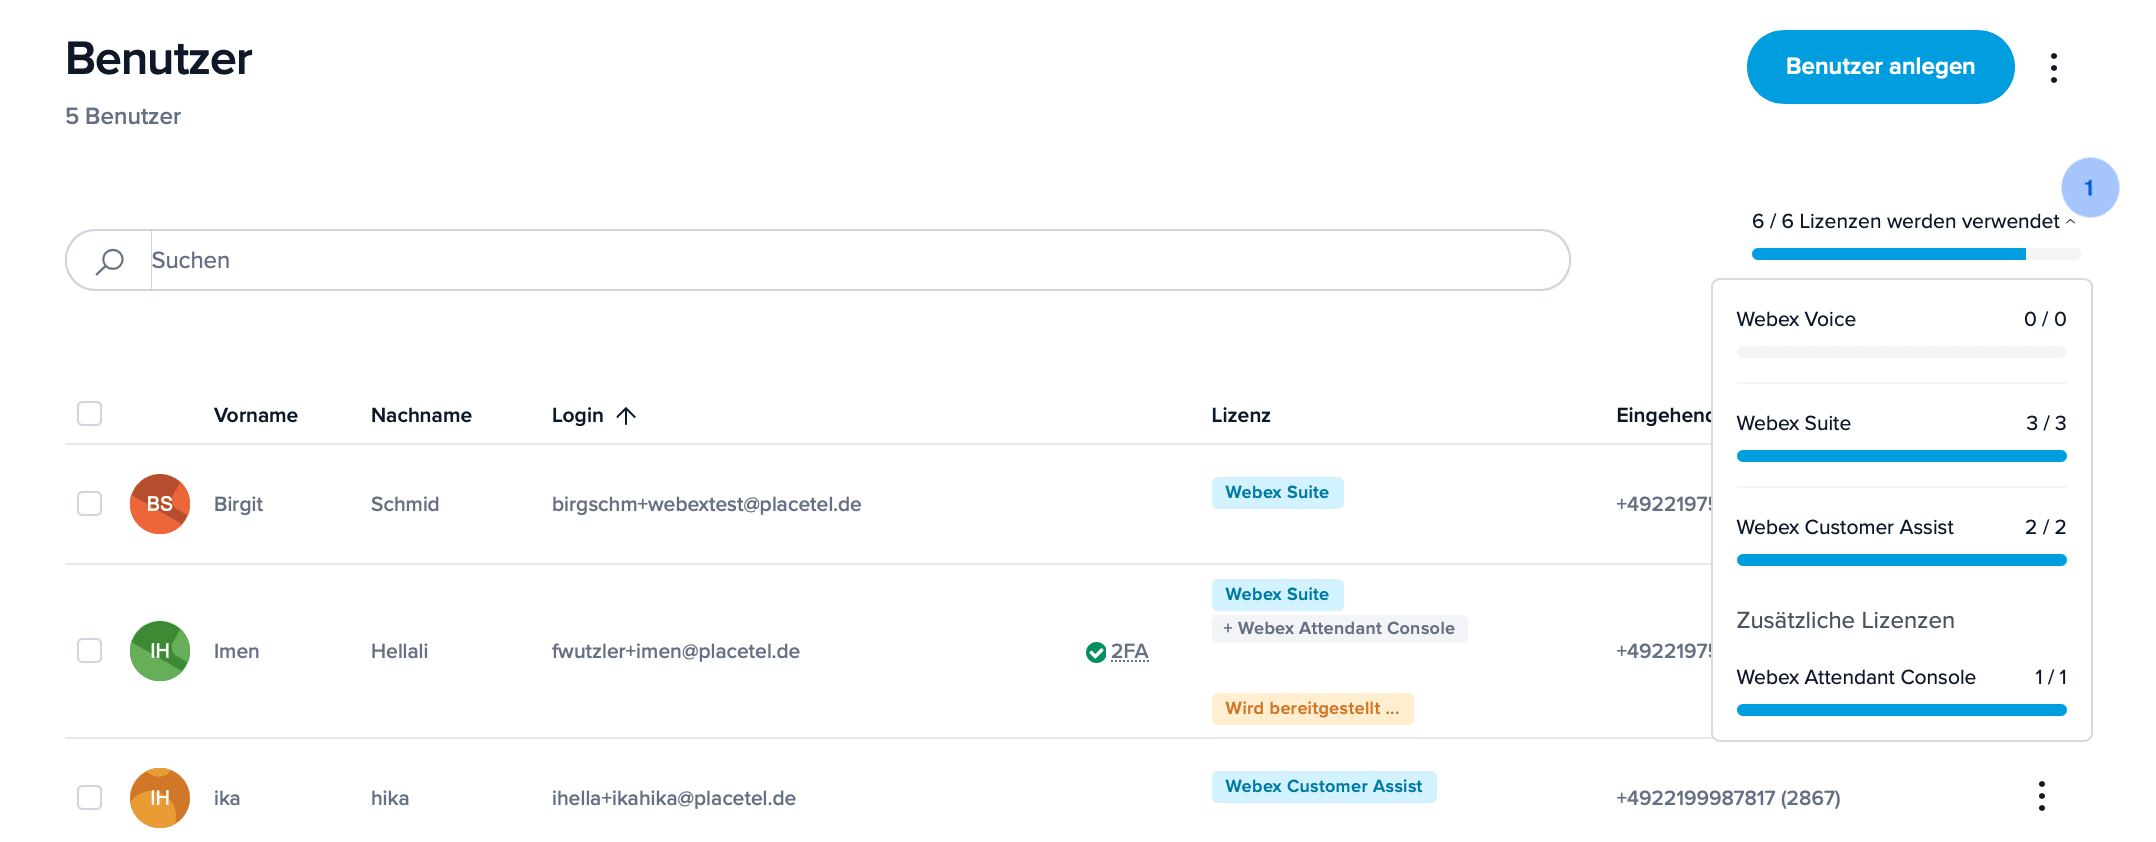Click the BS avatar of Birgit
This screenshot has width=2156, height=842.
click(160, 504)
